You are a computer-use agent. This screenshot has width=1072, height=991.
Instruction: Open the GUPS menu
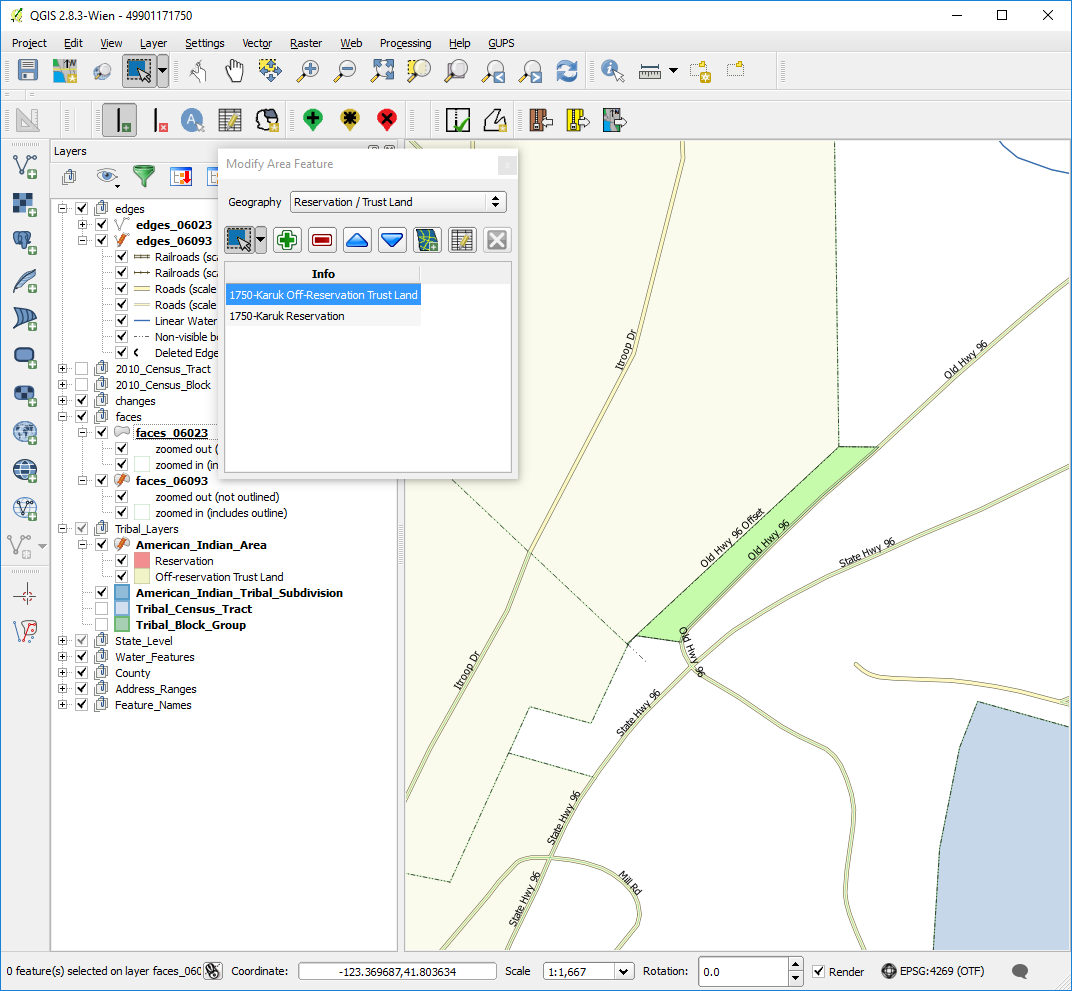point(501,43)
